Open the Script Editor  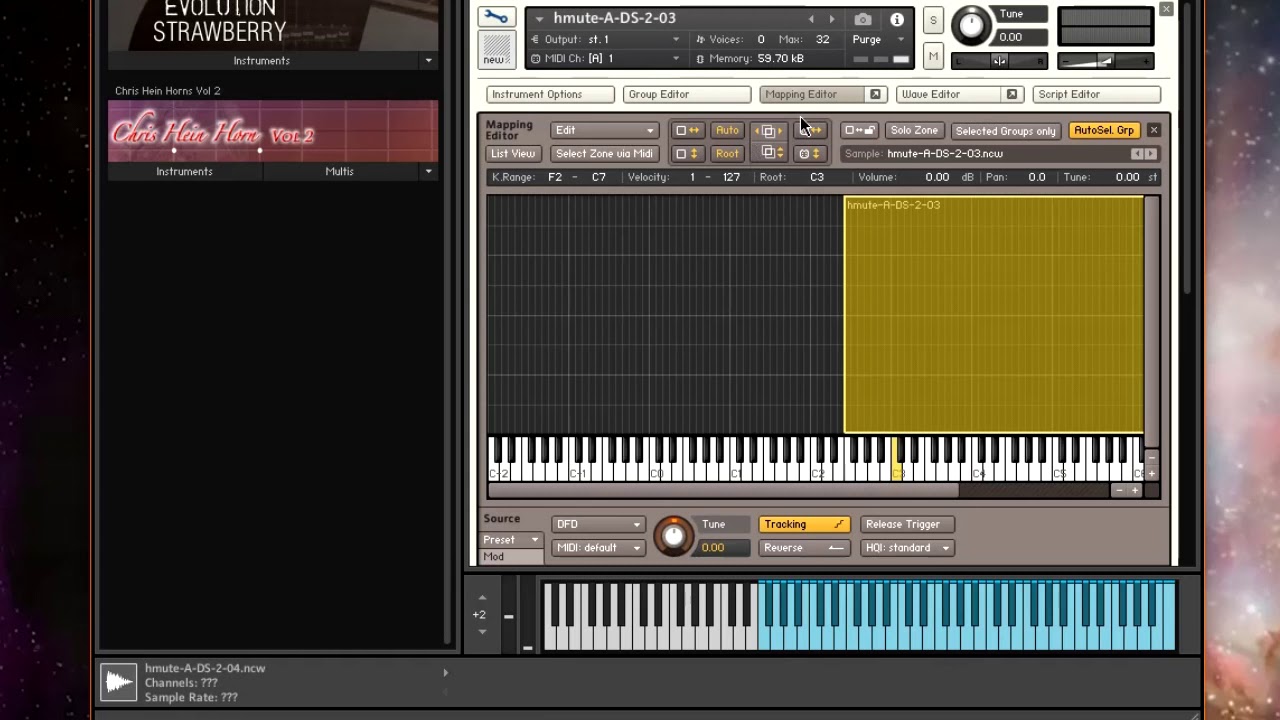coord(1096,94)
